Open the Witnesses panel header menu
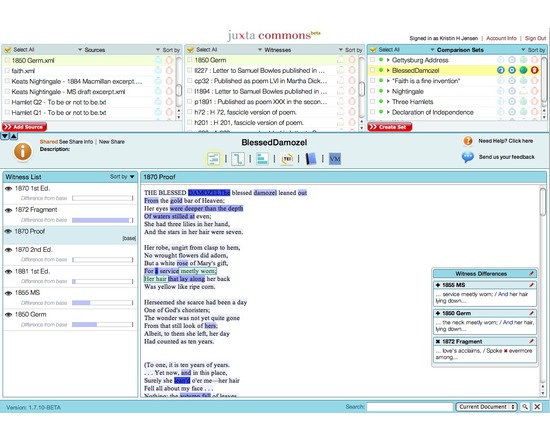Viewport: 550px width, 440px height. click(x=274, y=50)
